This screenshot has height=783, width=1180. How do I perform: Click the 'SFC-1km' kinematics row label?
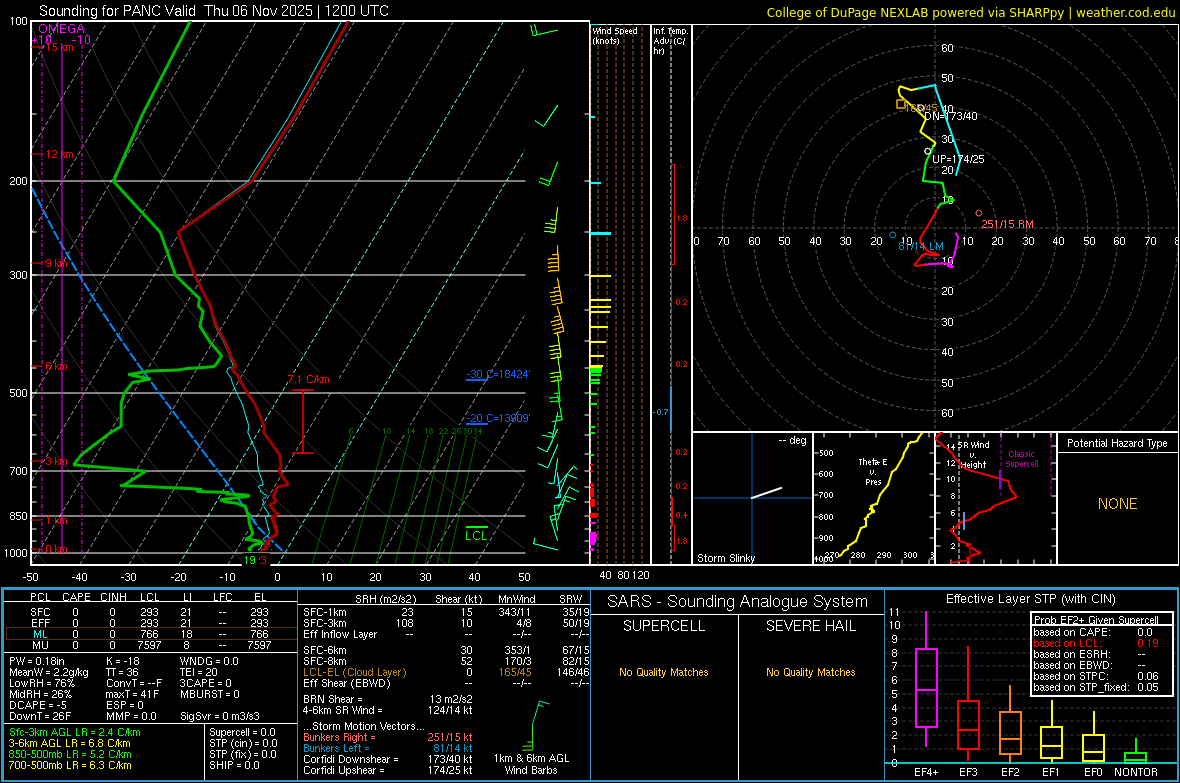pyautogui.click(x=324, y=612)
